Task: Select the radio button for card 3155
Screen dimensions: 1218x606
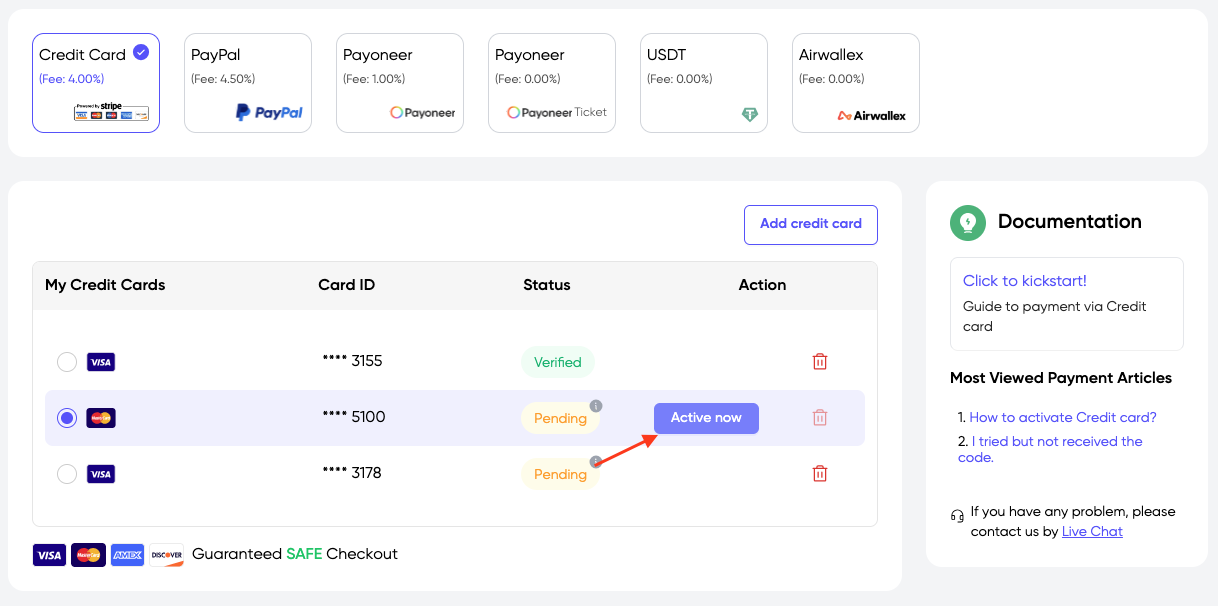Action: [67, 361]
